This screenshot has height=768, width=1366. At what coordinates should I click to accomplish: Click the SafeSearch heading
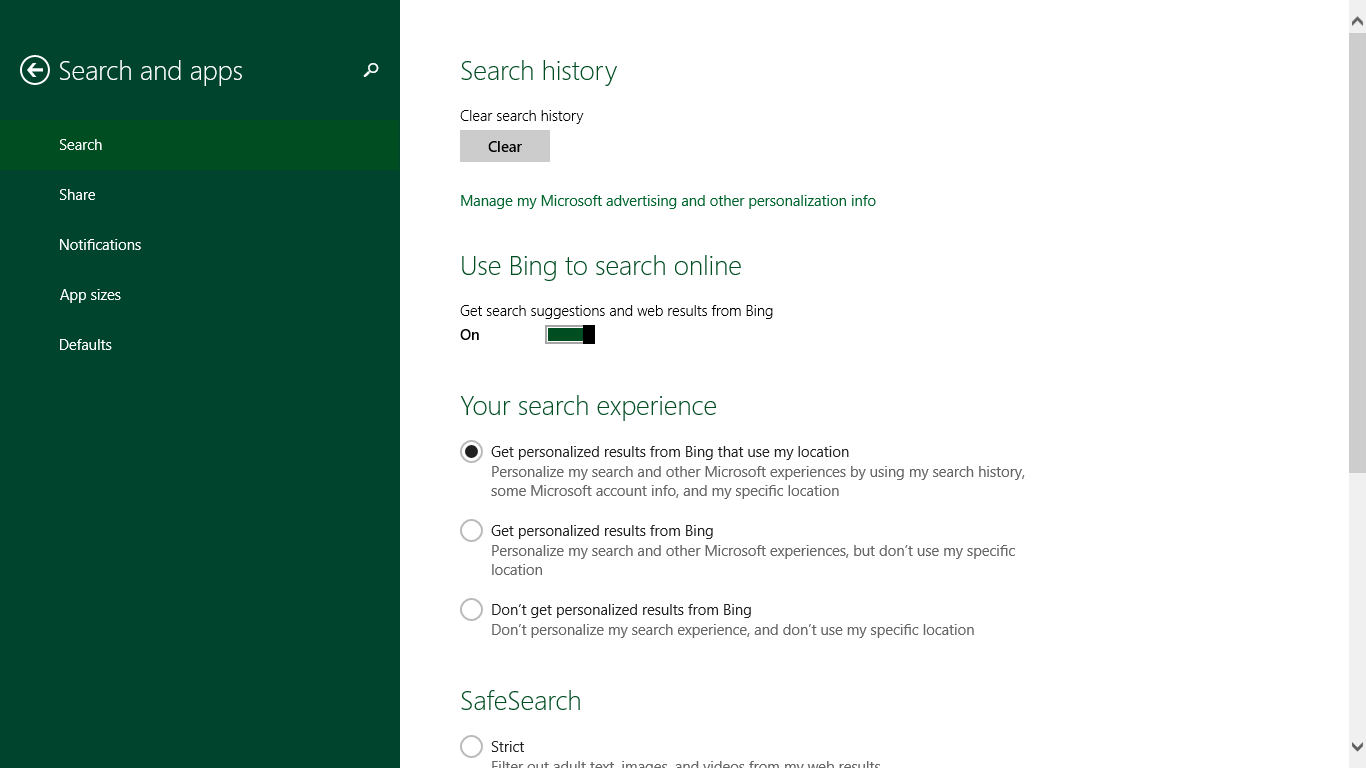coord(520,701)
